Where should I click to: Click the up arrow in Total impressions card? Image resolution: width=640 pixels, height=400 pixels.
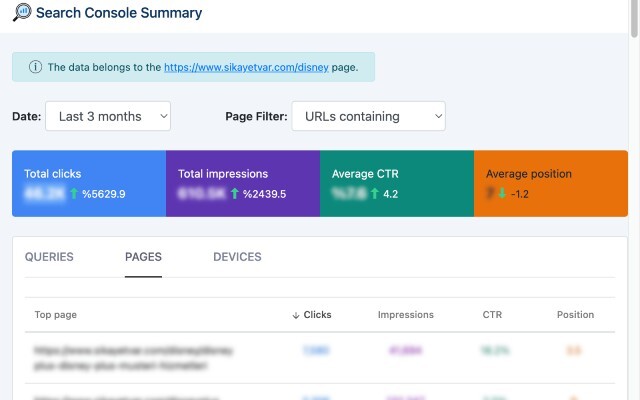tap(234, 193)
